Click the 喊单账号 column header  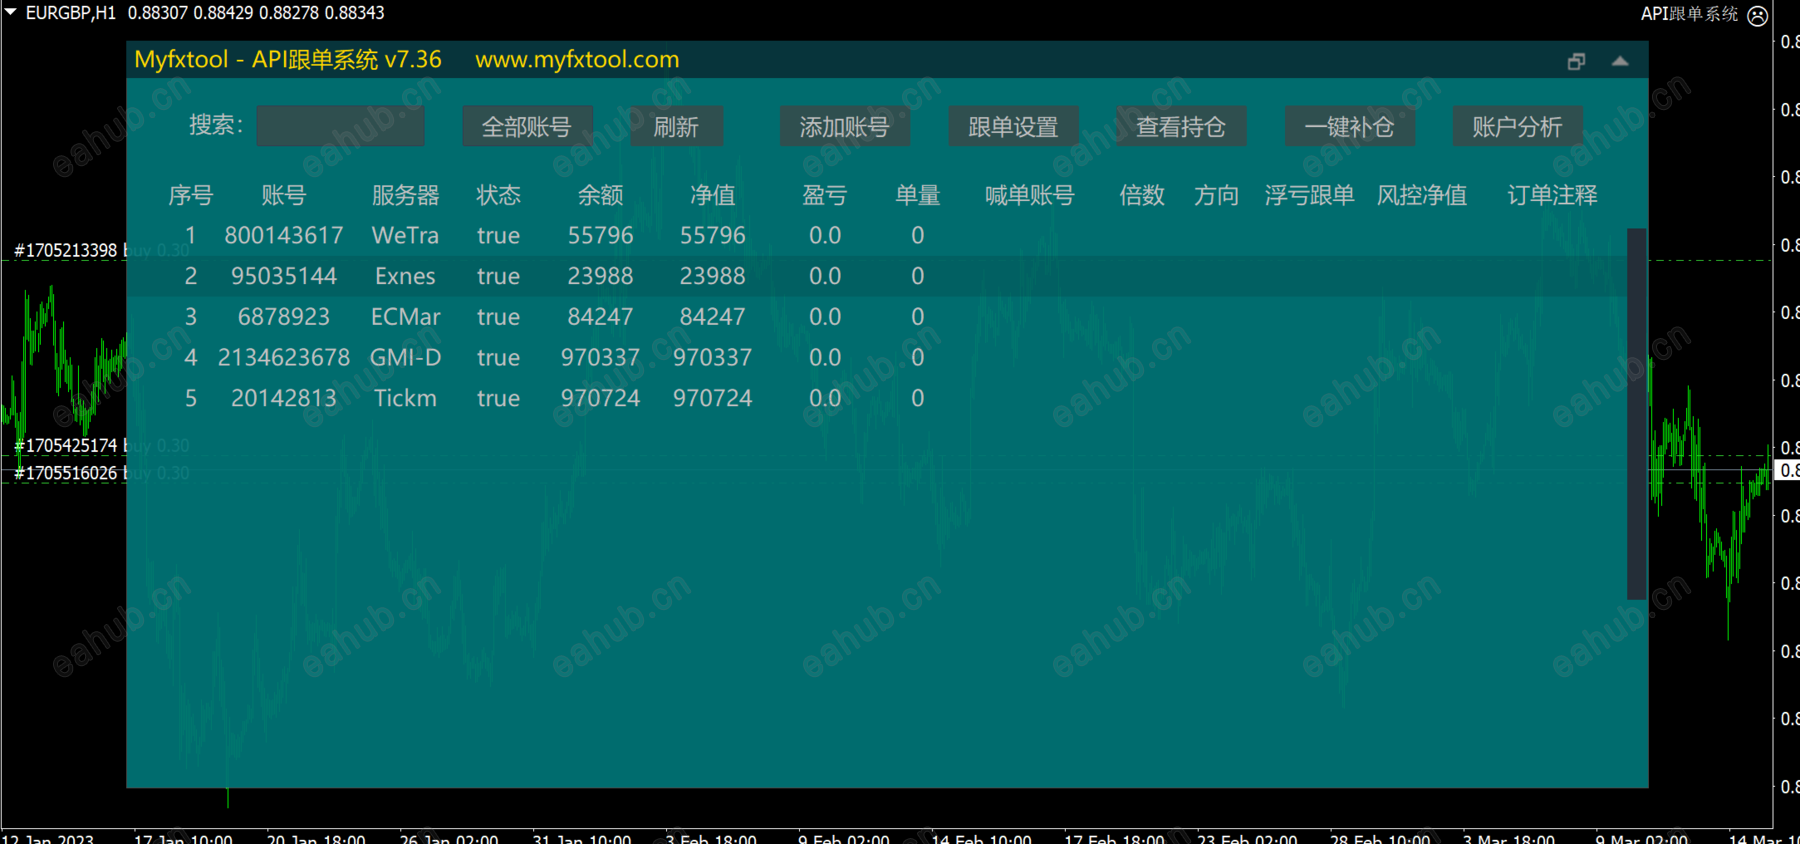coord(1030,195)
